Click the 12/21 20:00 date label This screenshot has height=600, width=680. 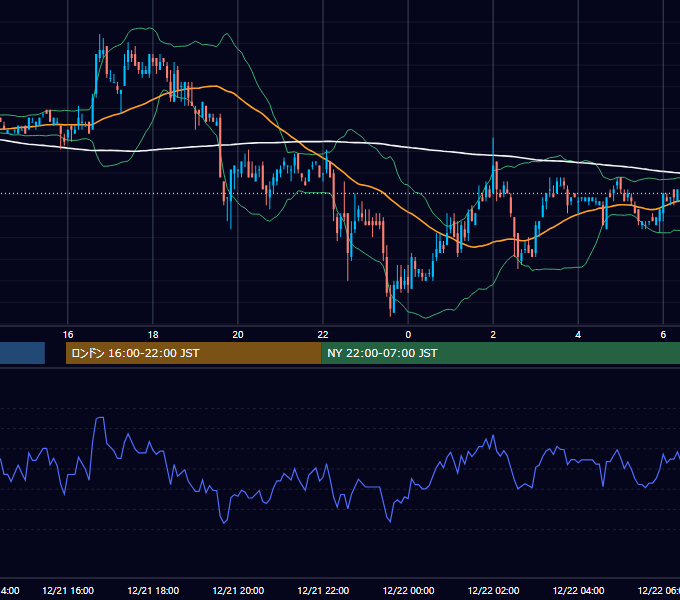click(x=238, y=590)
